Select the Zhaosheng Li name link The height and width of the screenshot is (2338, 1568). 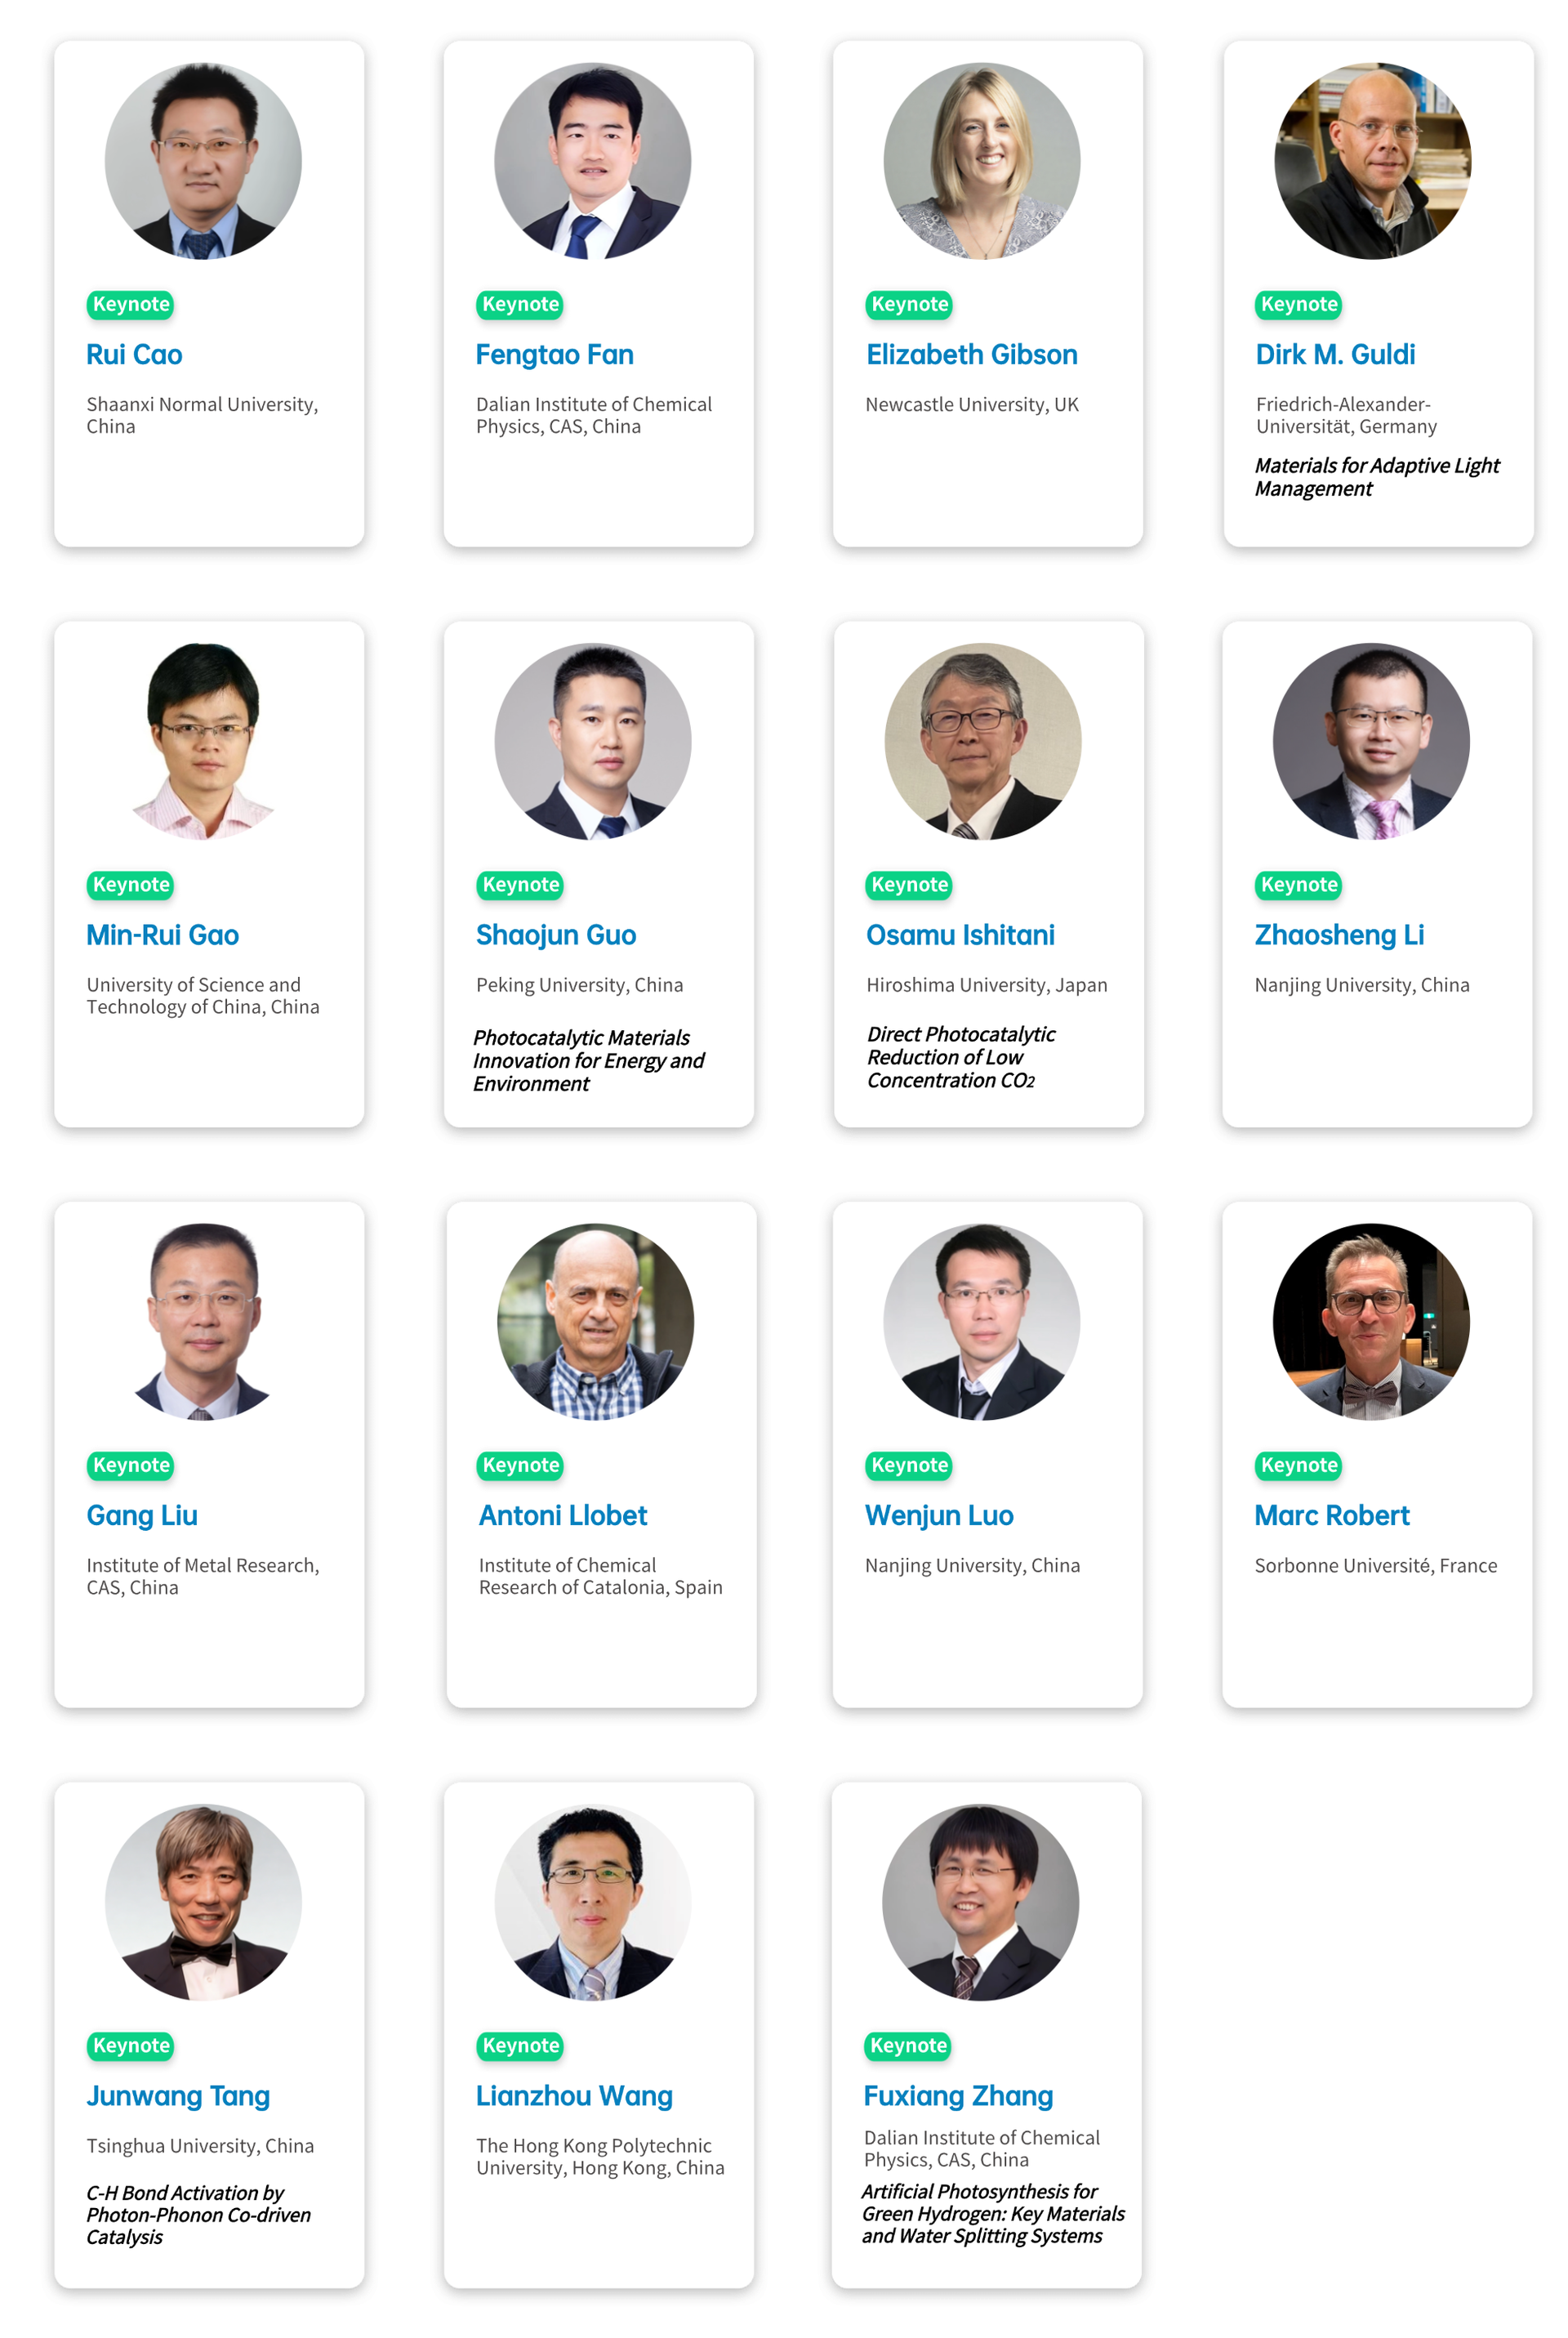point(1339,935)
